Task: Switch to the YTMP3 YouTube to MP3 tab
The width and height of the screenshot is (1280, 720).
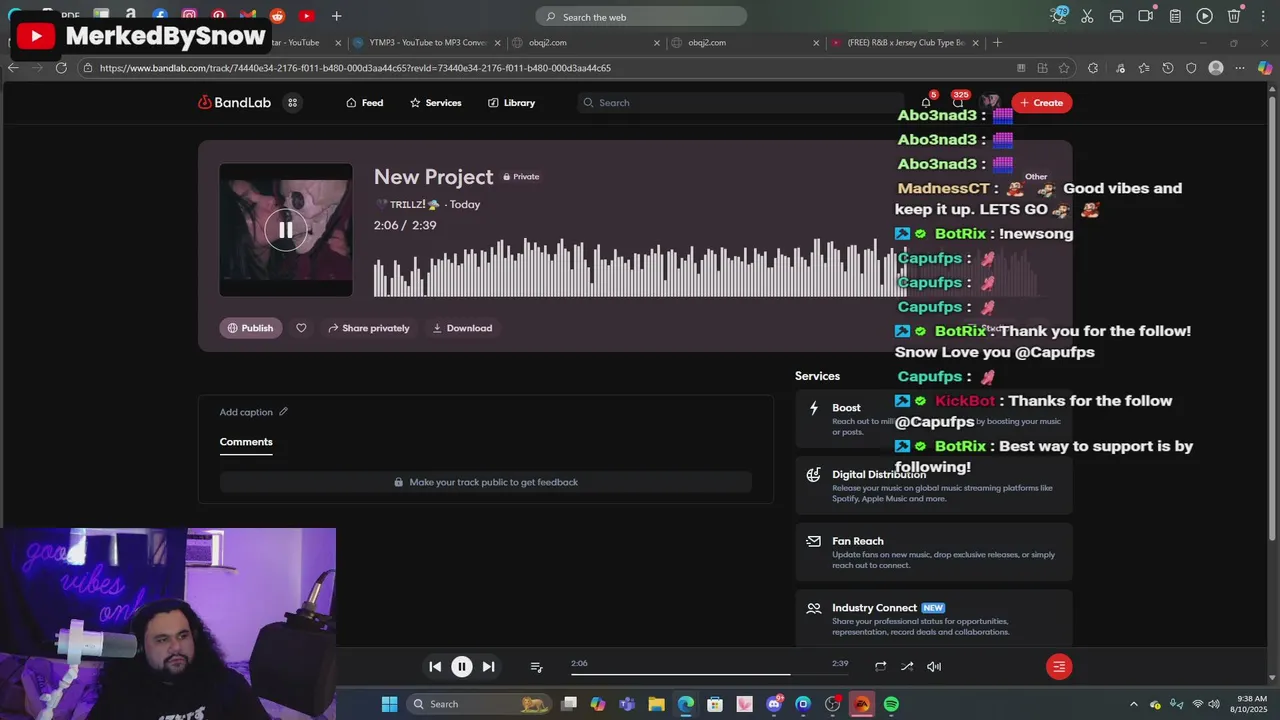Action: (427, 43)
